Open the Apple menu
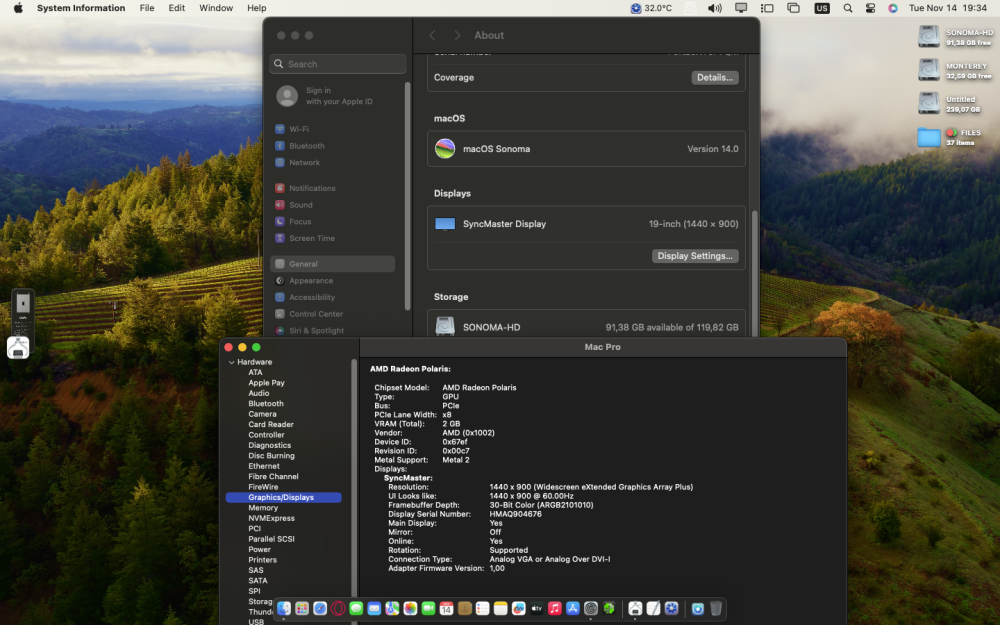This screenshot has height=625, width=1000. [18, 8]
